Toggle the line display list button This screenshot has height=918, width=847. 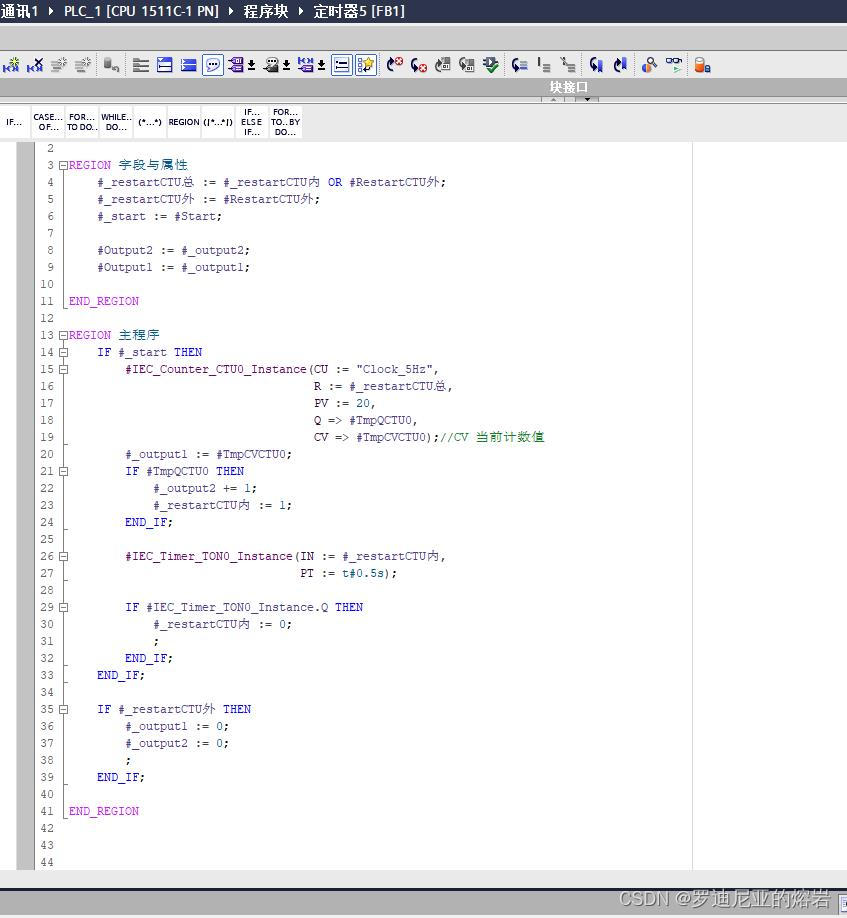pyautogui.click(x=342, y=65)
